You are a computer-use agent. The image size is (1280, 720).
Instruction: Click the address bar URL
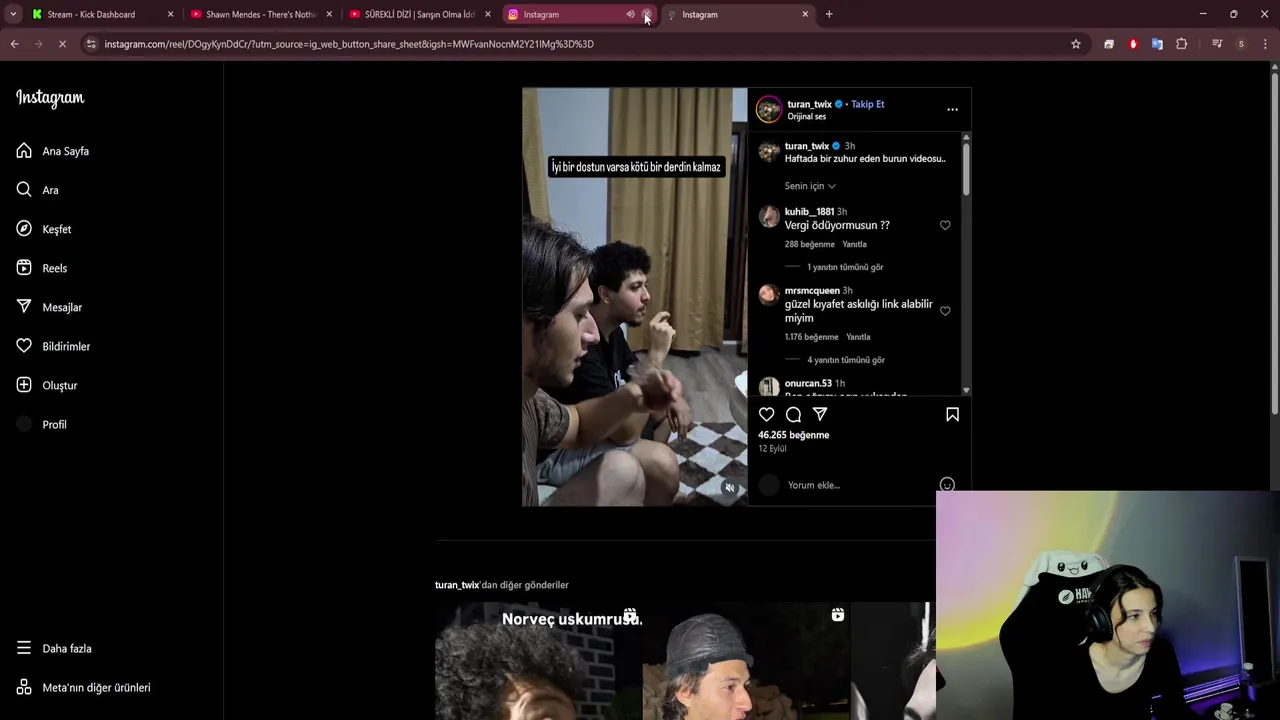pyautogui.click(x=349, y=44)
